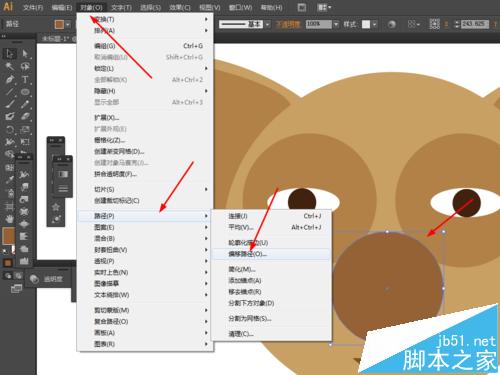Screen dimensions: 500x375
Task: Click the Transform reference point grid icon
Action: pyautogui.click(x=435, y=24)
